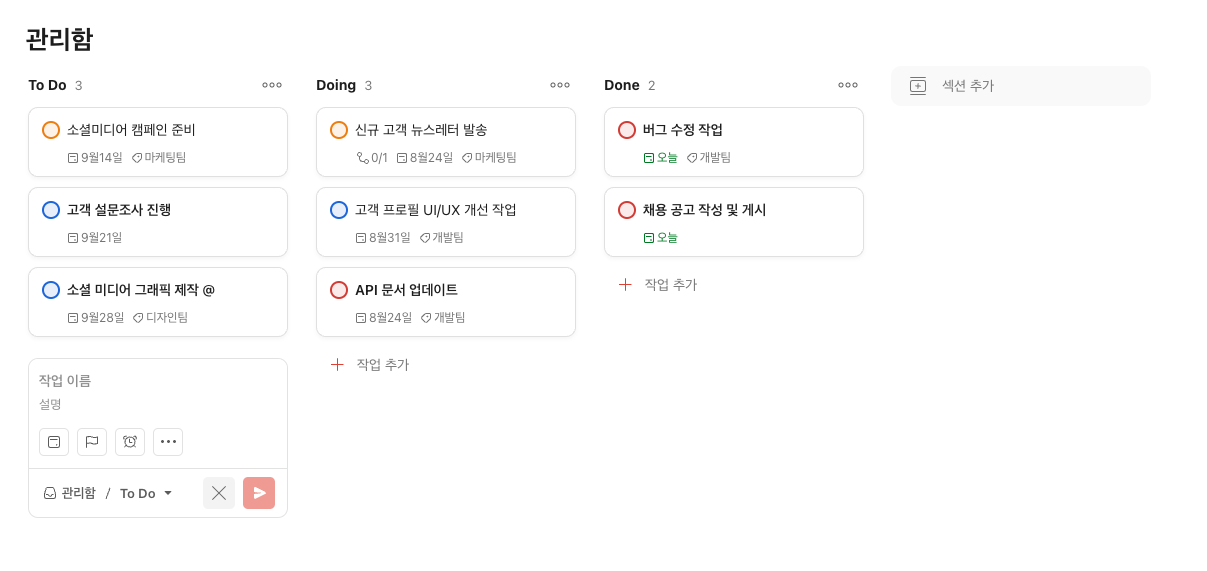This screenshot has height=571, width=1207.
Task: Click the 마케팅팀 label on newsletter task
Action: coord(490,158)
